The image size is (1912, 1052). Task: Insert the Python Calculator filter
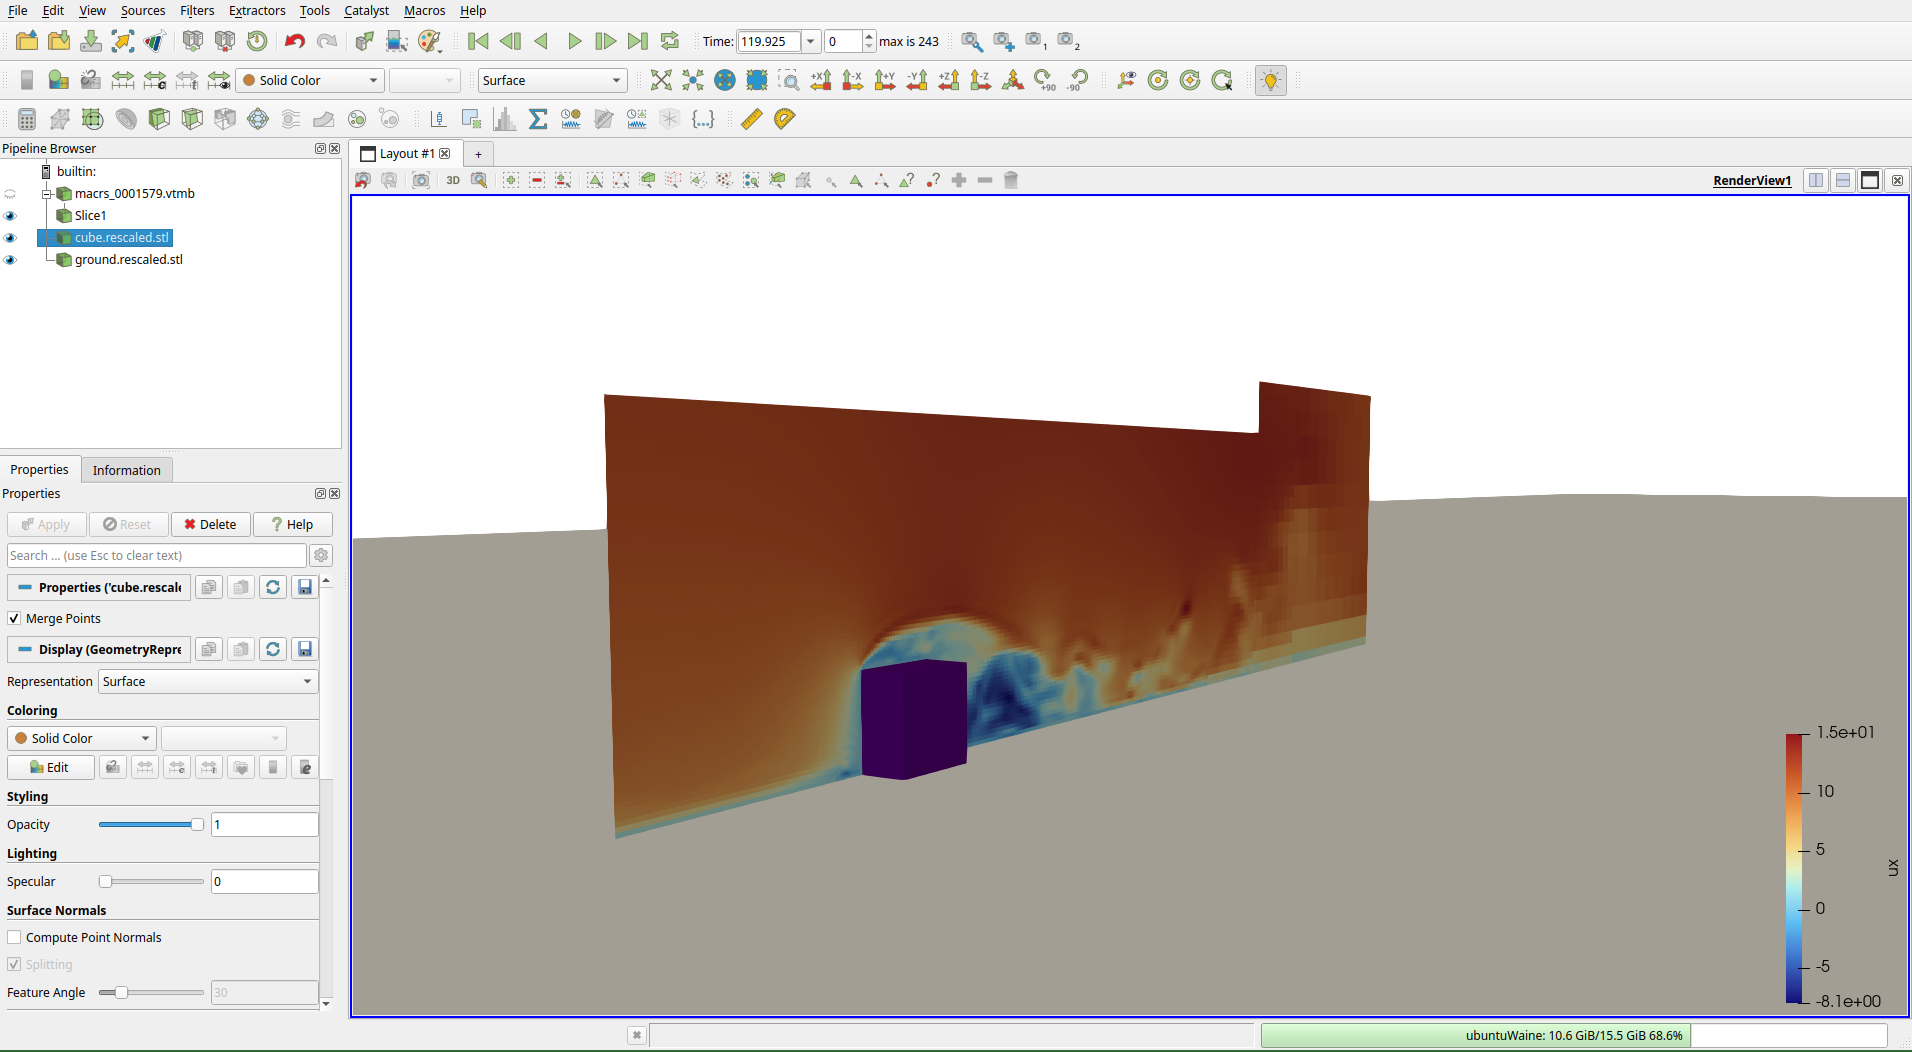tap(704, 119)
